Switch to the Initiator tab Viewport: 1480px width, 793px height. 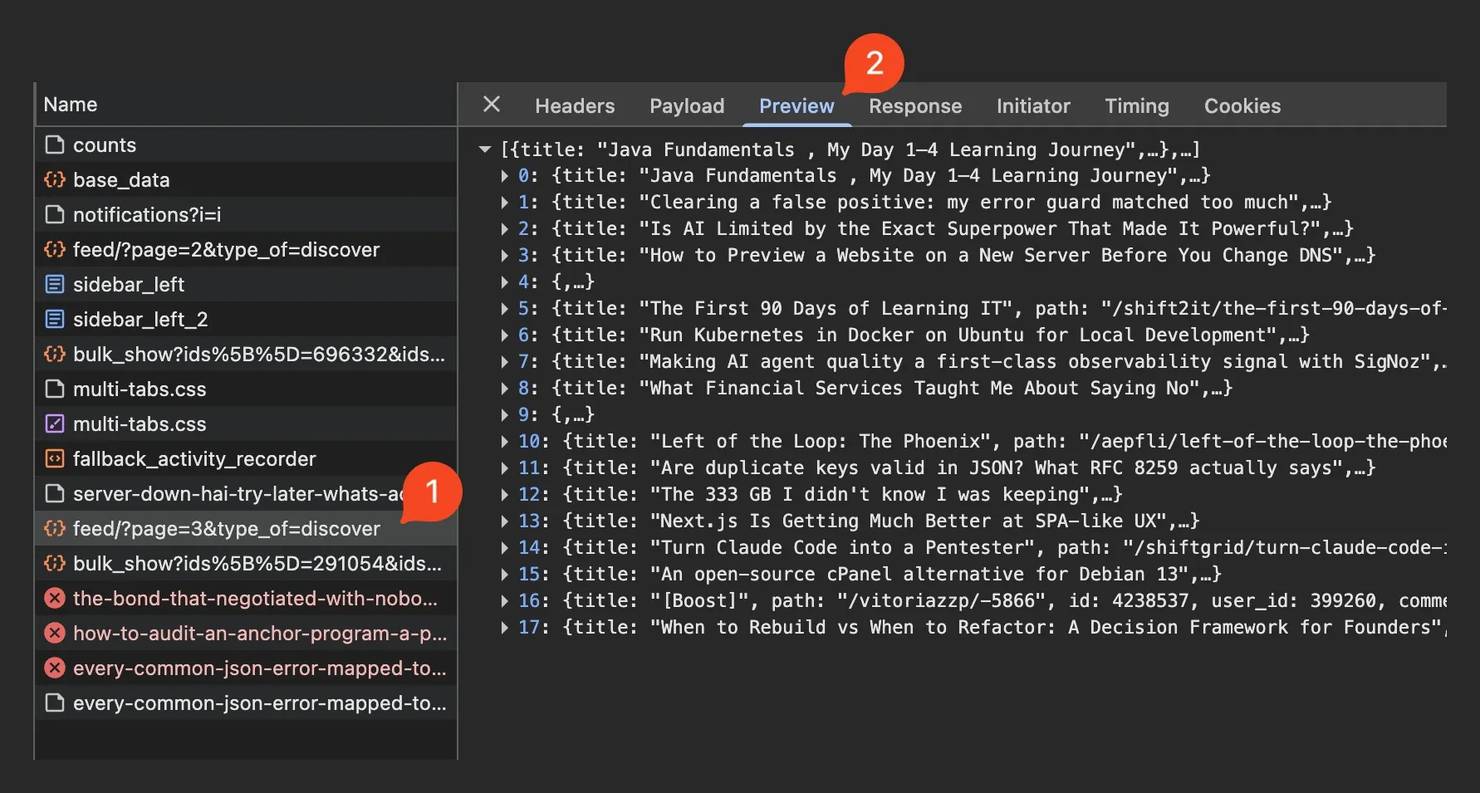pos(1033,106)
